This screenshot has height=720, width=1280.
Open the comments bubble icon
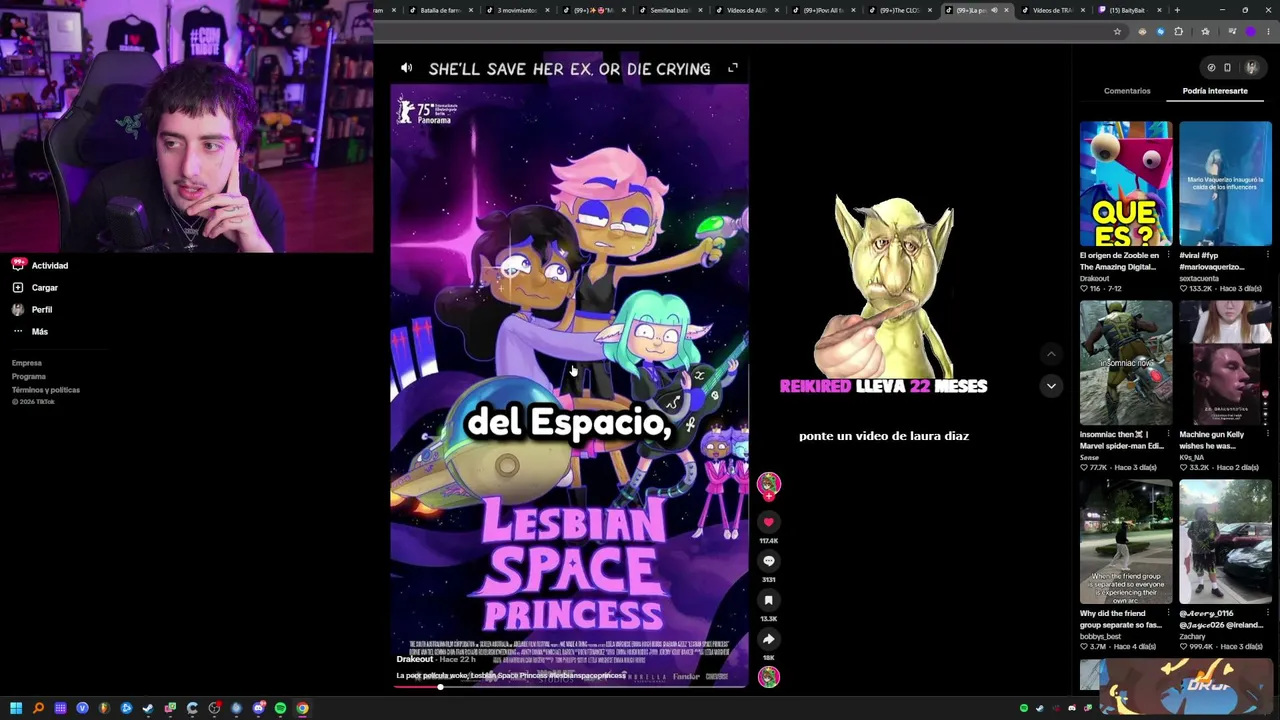768,561
